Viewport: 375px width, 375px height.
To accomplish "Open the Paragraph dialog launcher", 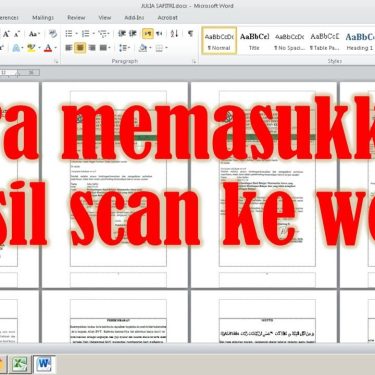I will (194, 61).
